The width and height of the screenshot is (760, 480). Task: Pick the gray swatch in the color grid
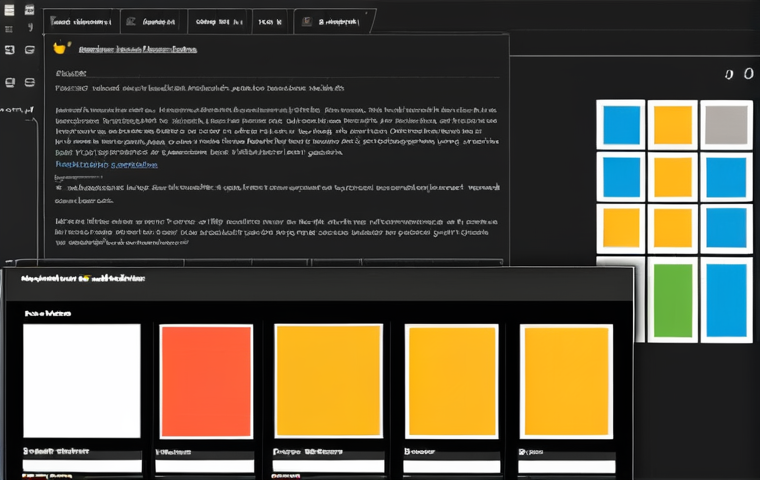726,125
